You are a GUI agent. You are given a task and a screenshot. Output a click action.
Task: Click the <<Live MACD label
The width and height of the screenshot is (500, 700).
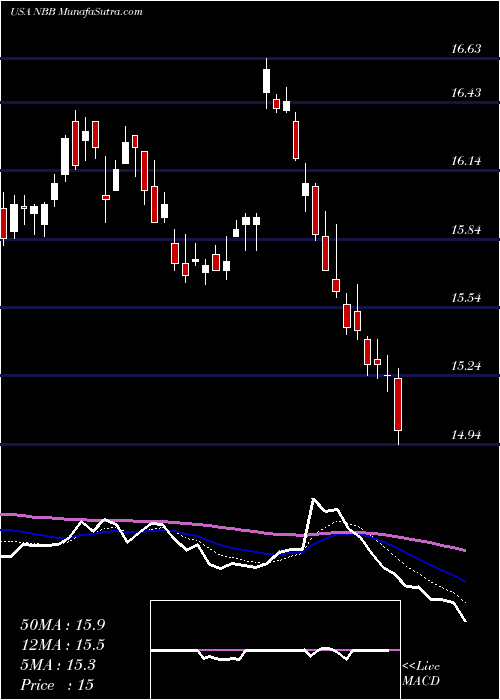coord(421,674)
